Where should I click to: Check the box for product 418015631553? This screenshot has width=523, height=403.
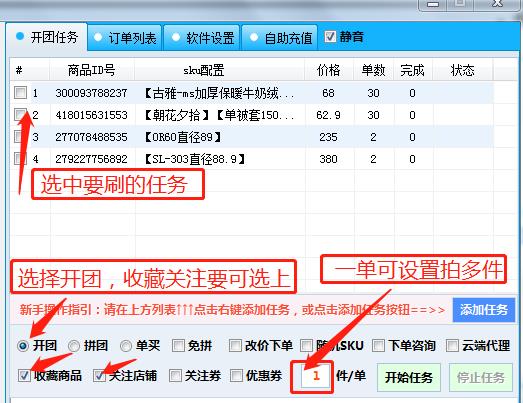(x=20, y=114)
